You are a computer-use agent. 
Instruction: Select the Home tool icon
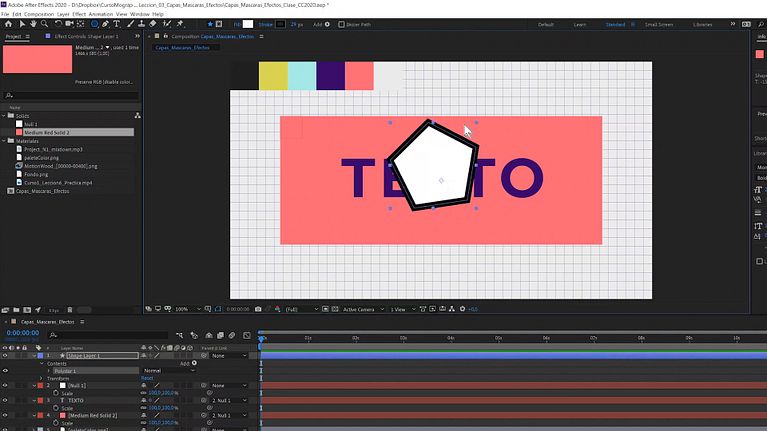(8, 24)
